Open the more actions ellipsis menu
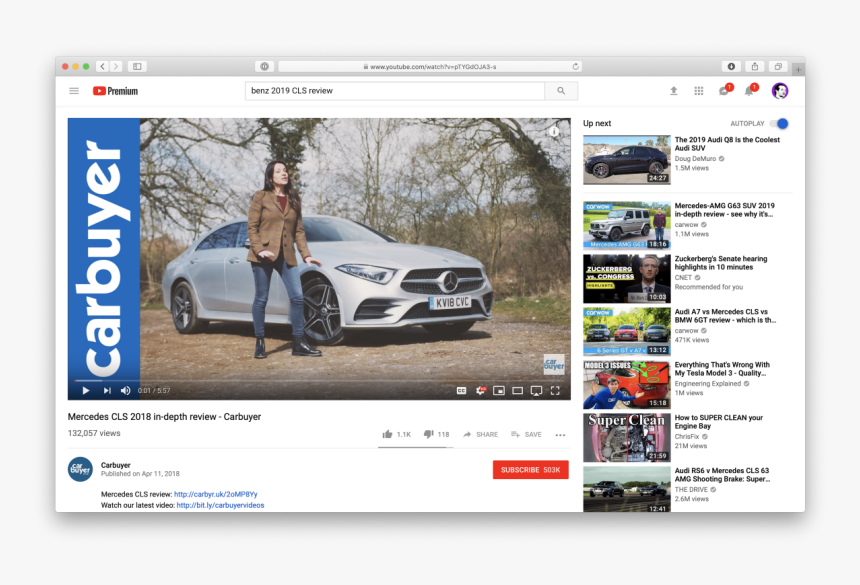 point(560,435)
